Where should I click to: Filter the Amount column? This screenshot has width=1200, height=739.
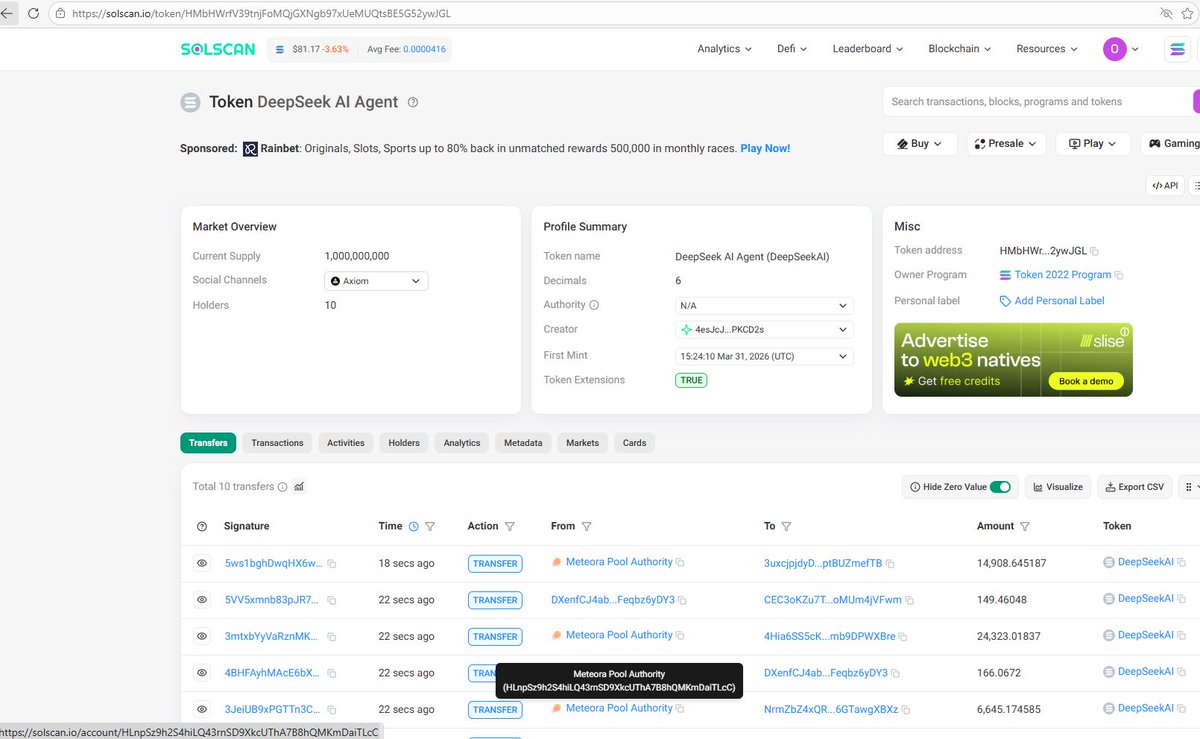point(1025,526)
